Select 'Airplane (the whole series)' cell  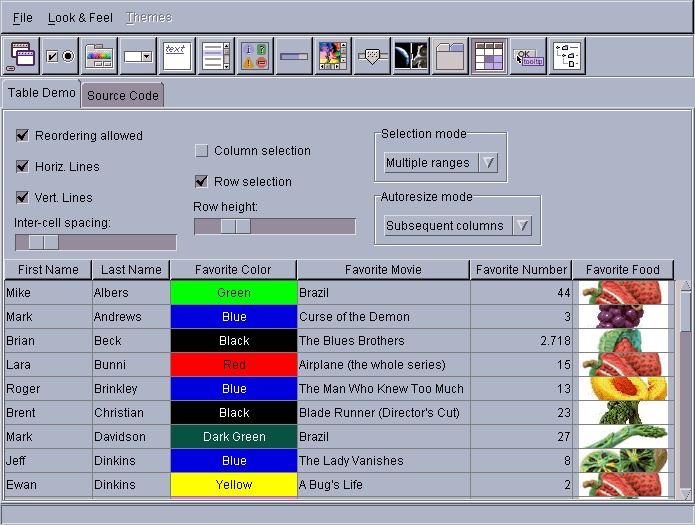383,364
